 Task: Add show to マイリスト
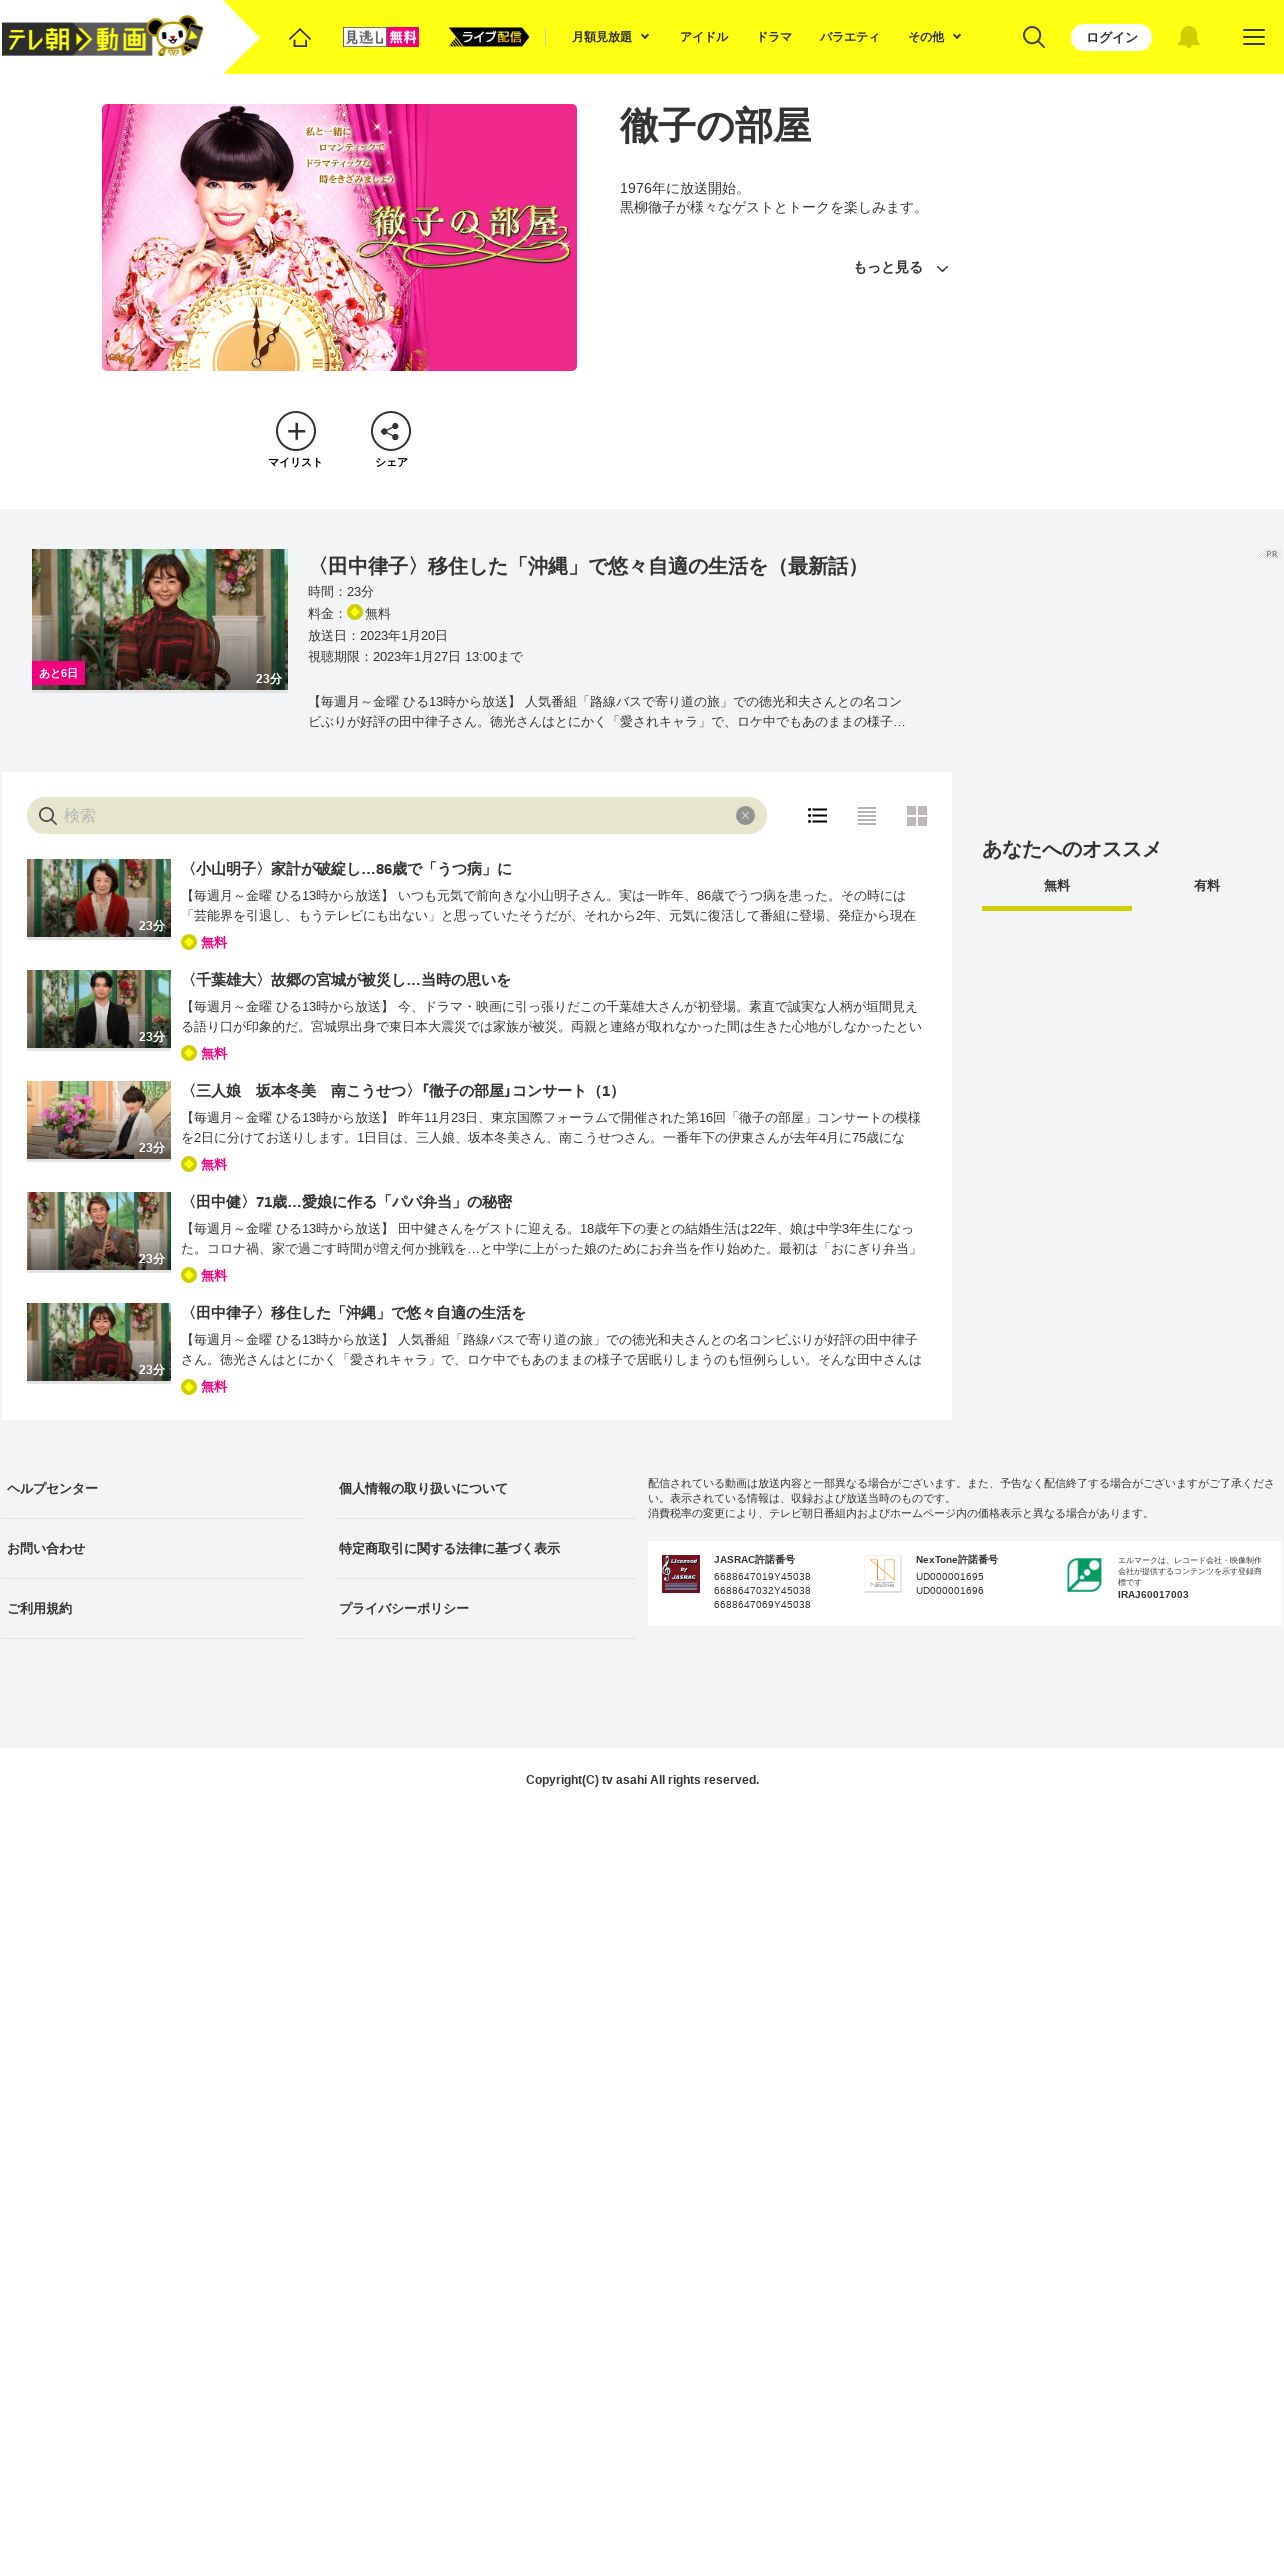pos(295,440)
